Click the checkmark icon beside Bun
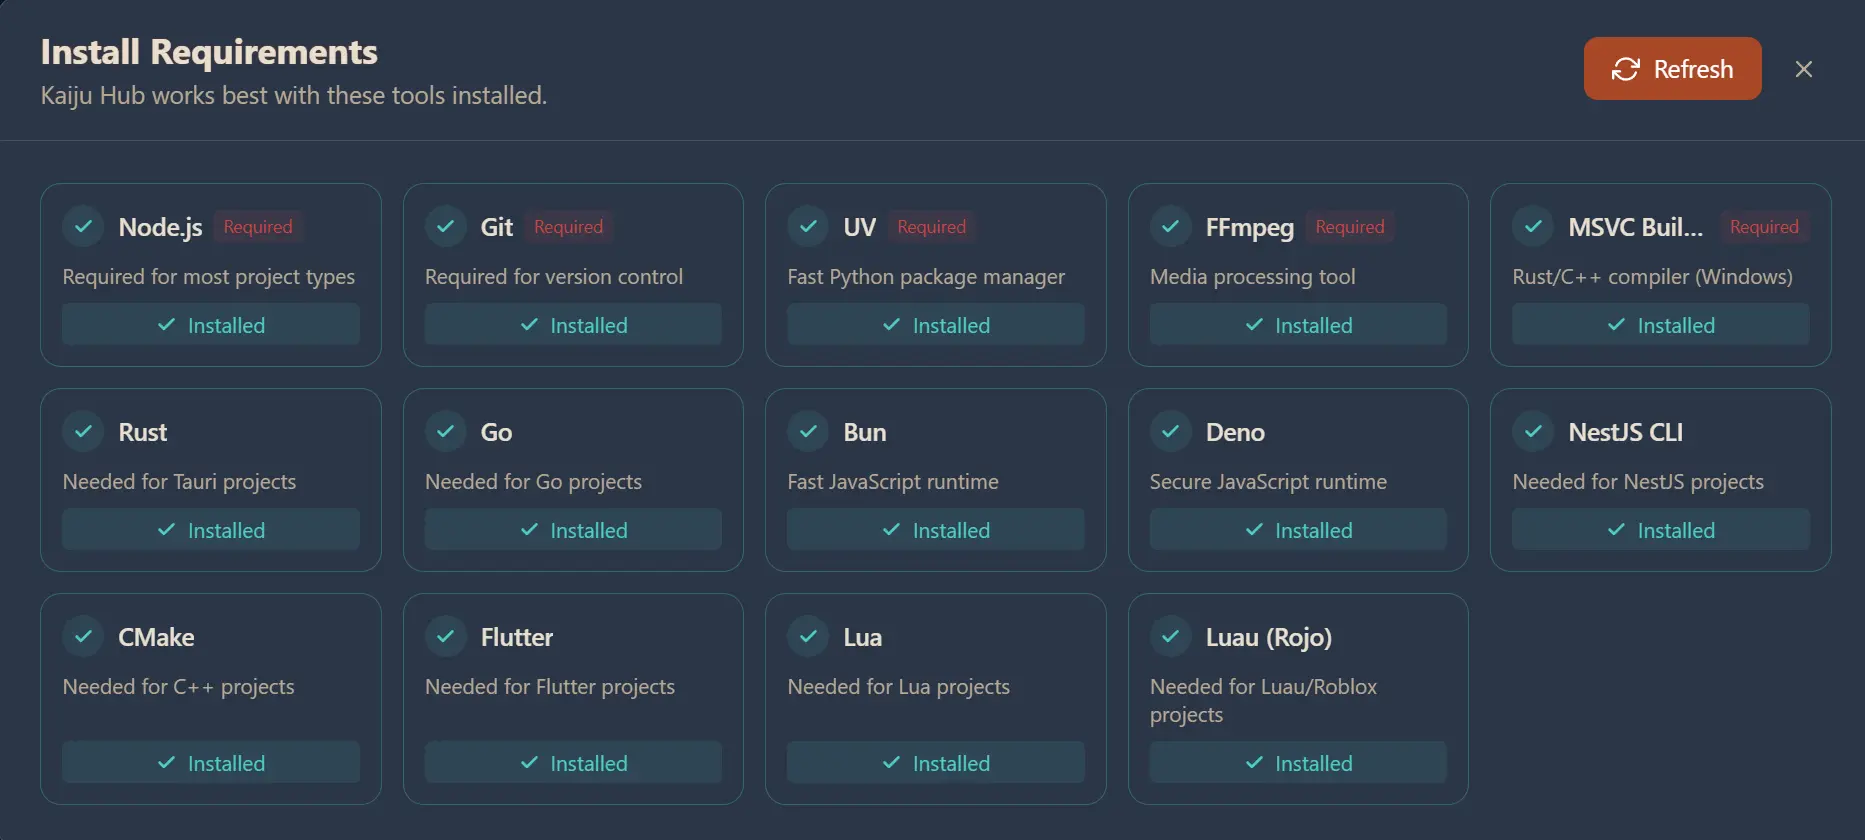 coord(809,432)
